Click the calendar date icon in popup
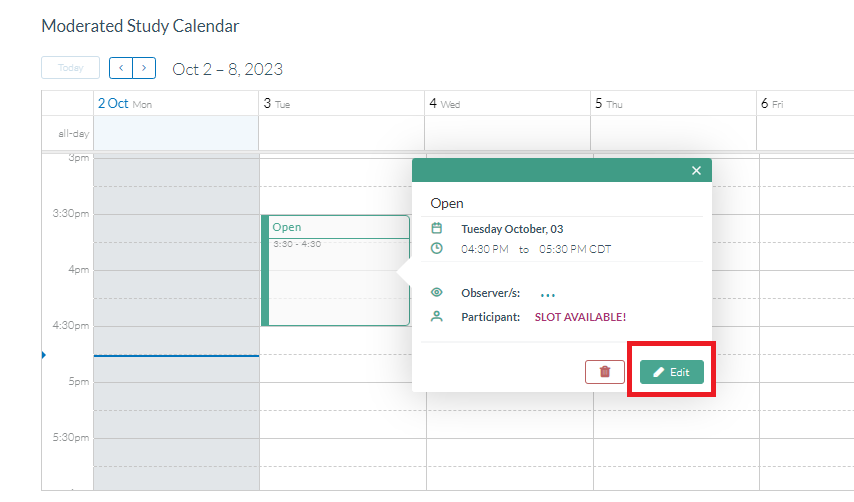Screen dimensions: 854x502 point(436,228)
